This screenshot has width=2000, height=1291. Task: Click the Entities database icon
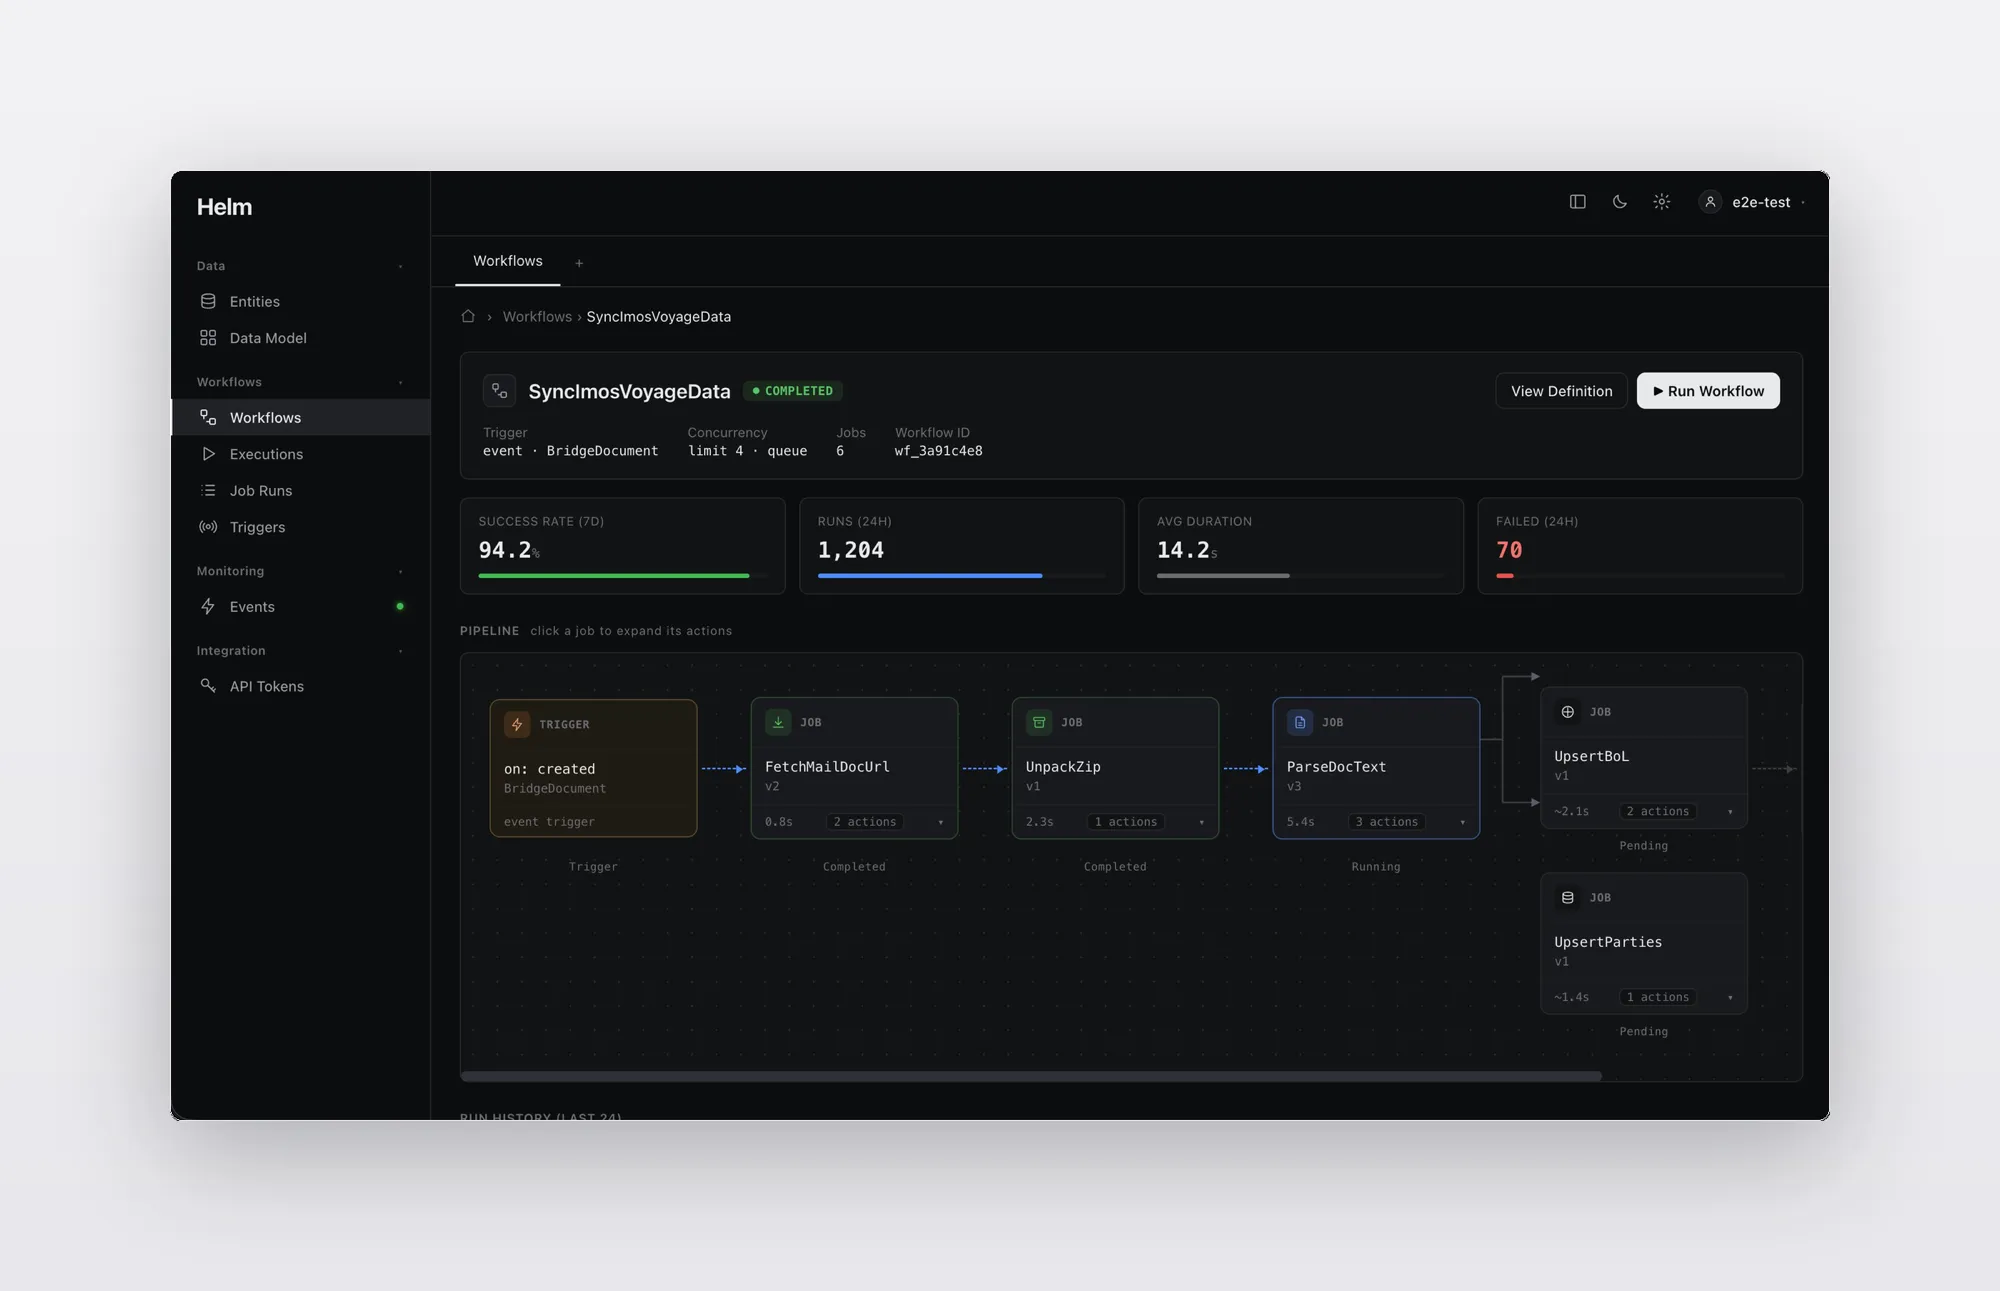coord(208,301)
